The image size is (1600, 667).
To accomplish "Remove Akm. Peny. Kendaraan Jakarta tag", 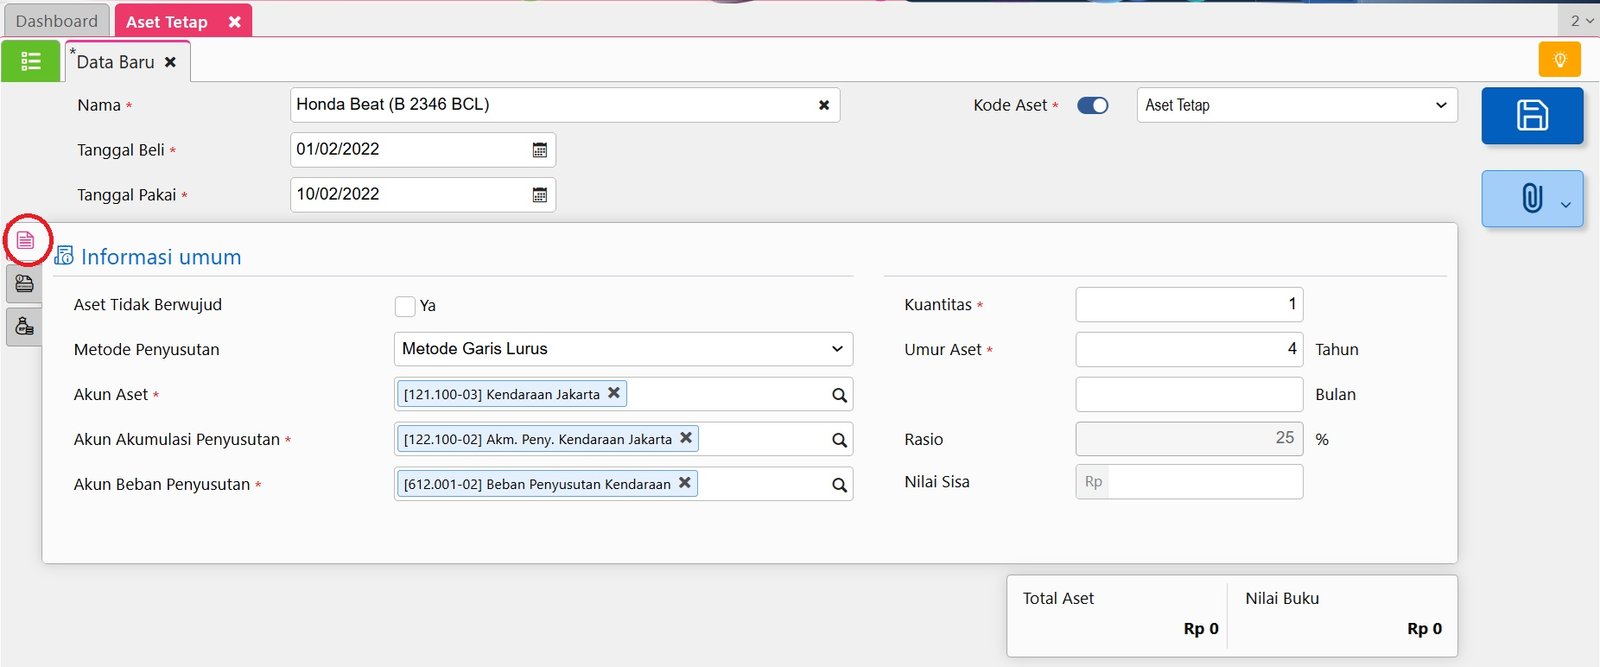I will coord(686,438).
